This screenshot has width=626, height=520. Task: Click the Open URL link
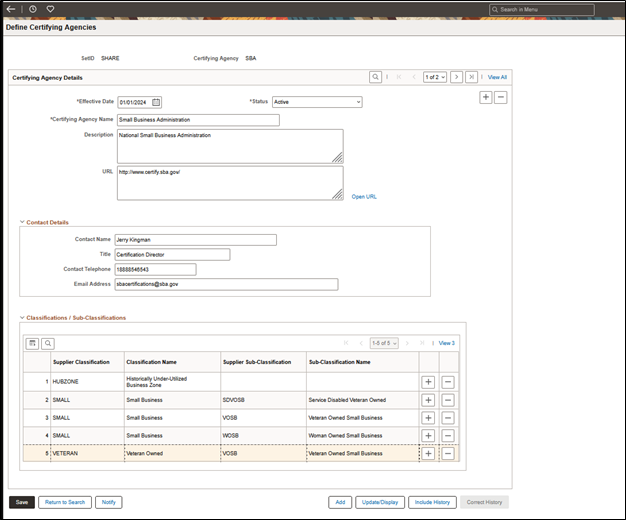click(364, 196)
